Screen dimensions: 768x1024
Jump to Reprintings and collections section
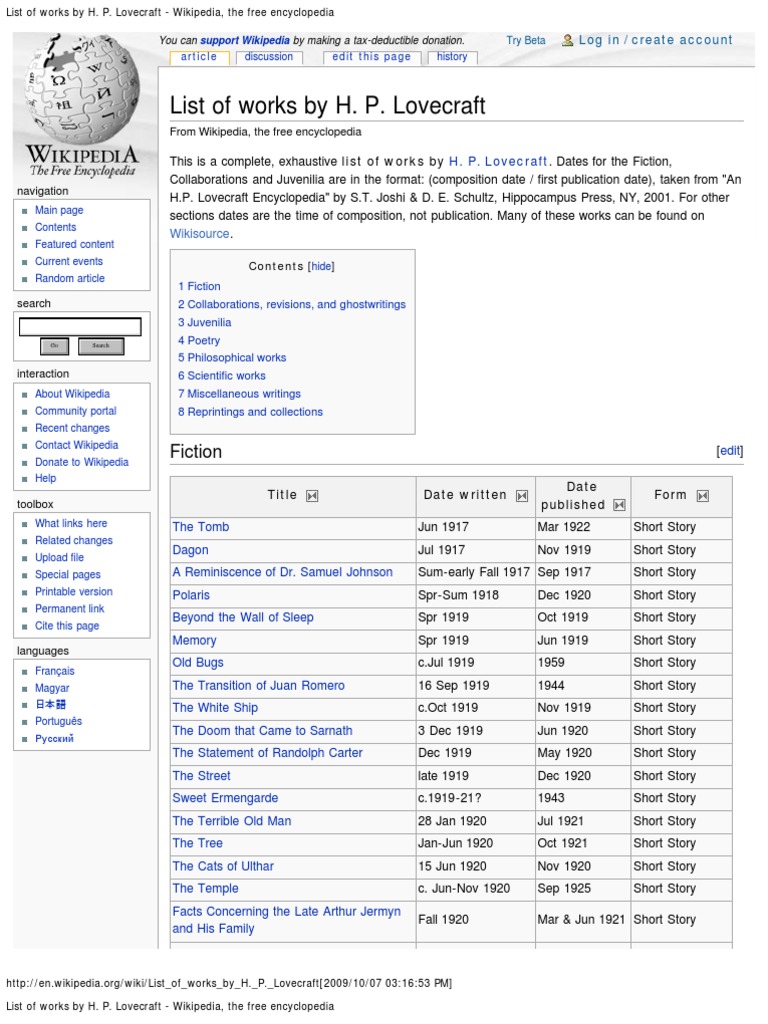click(x=250, y=412)
